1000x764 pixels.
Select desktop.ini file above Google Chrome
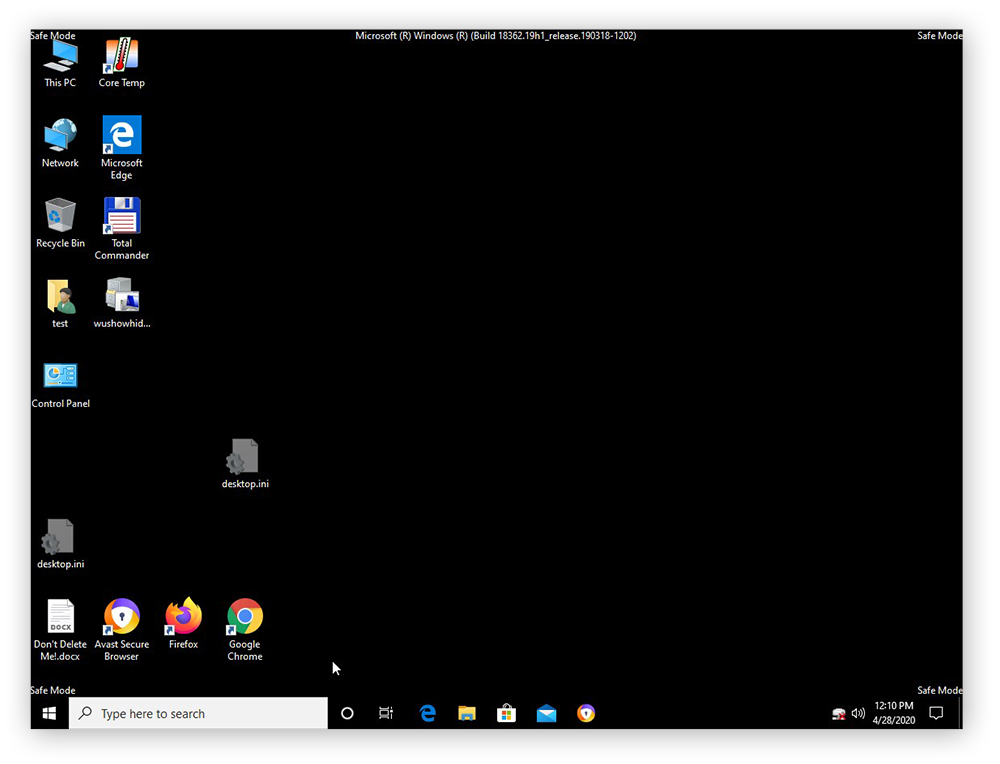point(245,464)
